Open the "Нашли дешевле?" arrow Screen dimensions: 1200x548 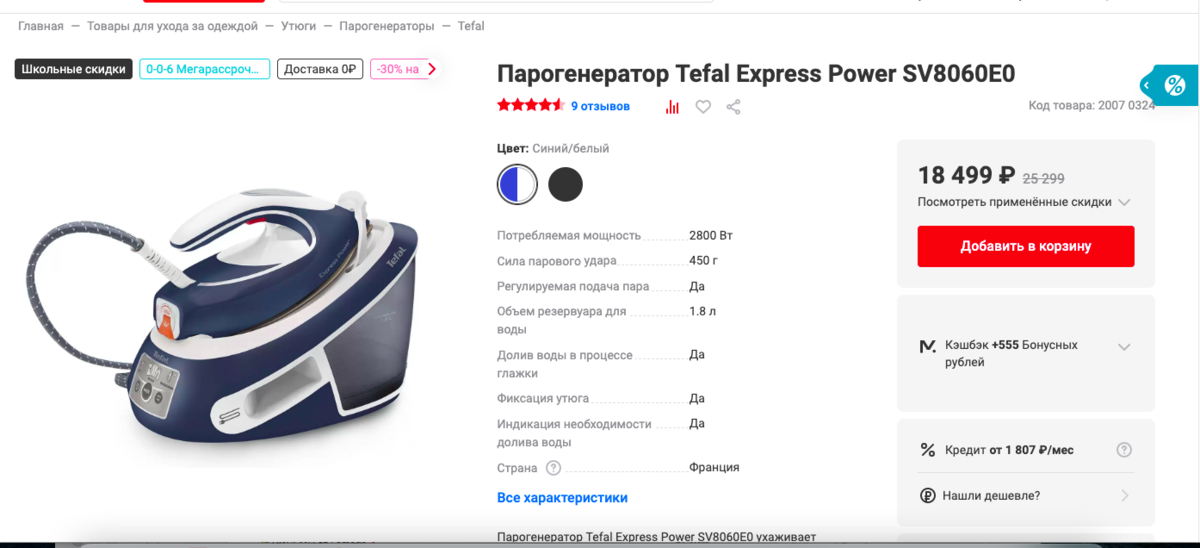coord(1124,495)
